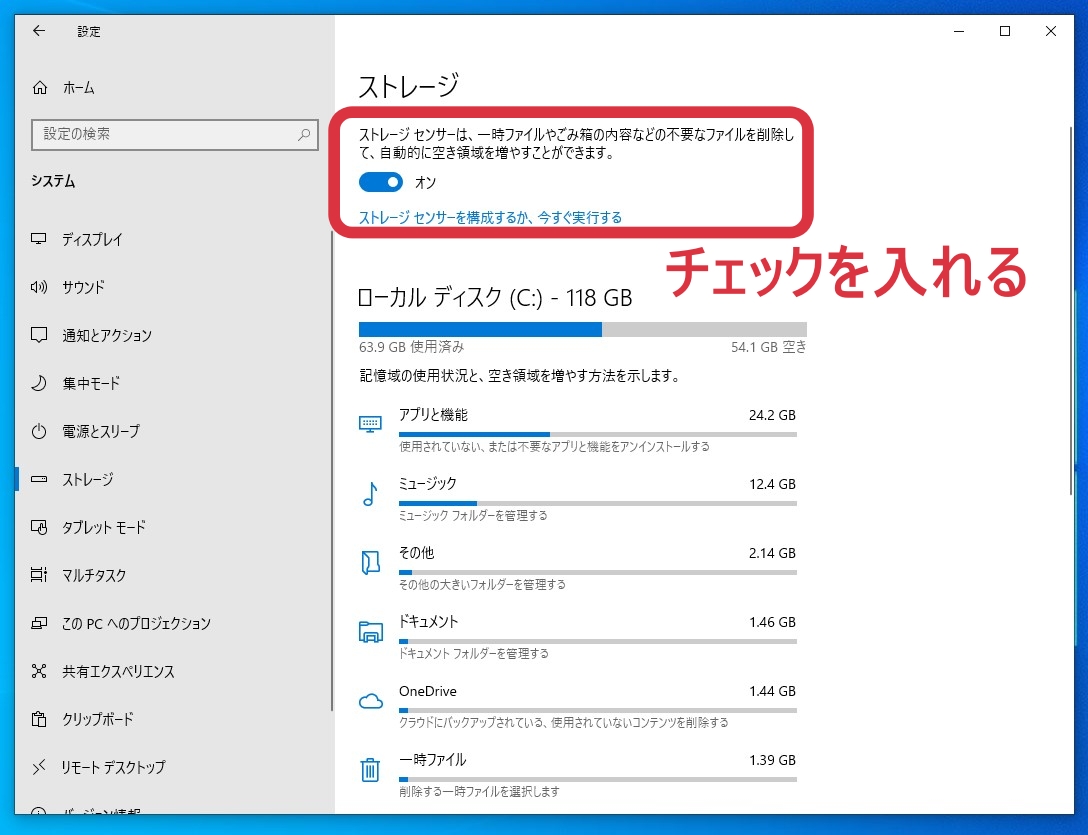Click the back arrow icon
Screen dimensions: 1088x835
[39, 31]
